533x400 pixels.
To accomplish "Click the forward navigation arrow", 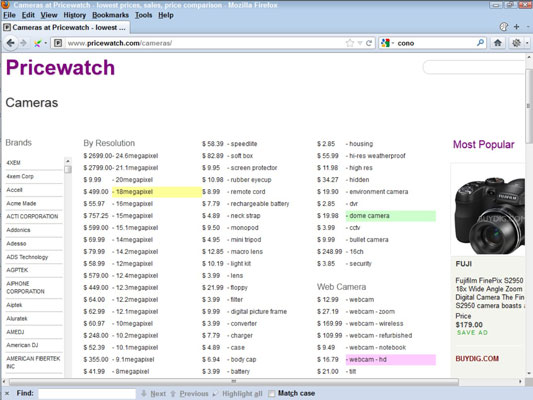I will 23,43.
